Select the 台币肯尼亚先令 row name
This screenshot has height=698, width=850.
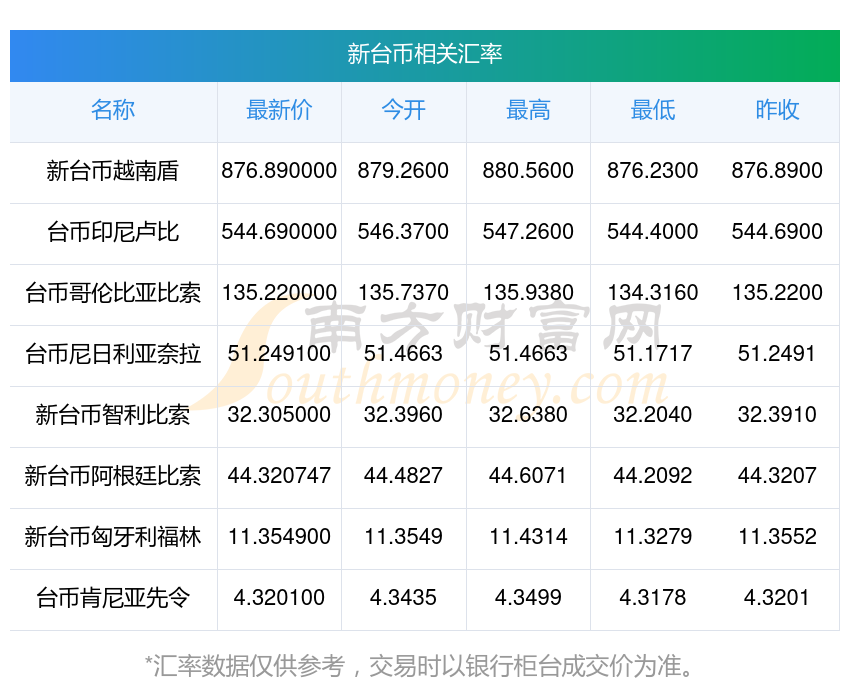pos(113,598)
